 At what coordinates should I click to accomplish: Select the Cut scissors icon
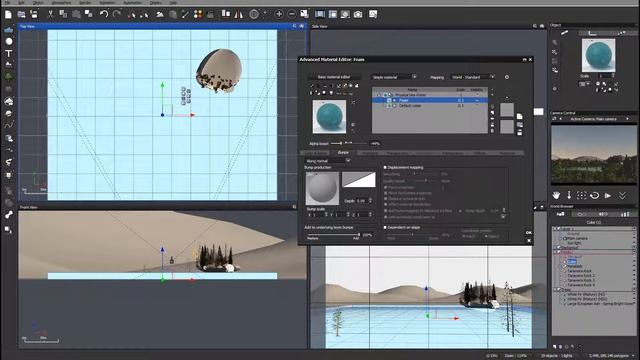[x=50, y=14]
